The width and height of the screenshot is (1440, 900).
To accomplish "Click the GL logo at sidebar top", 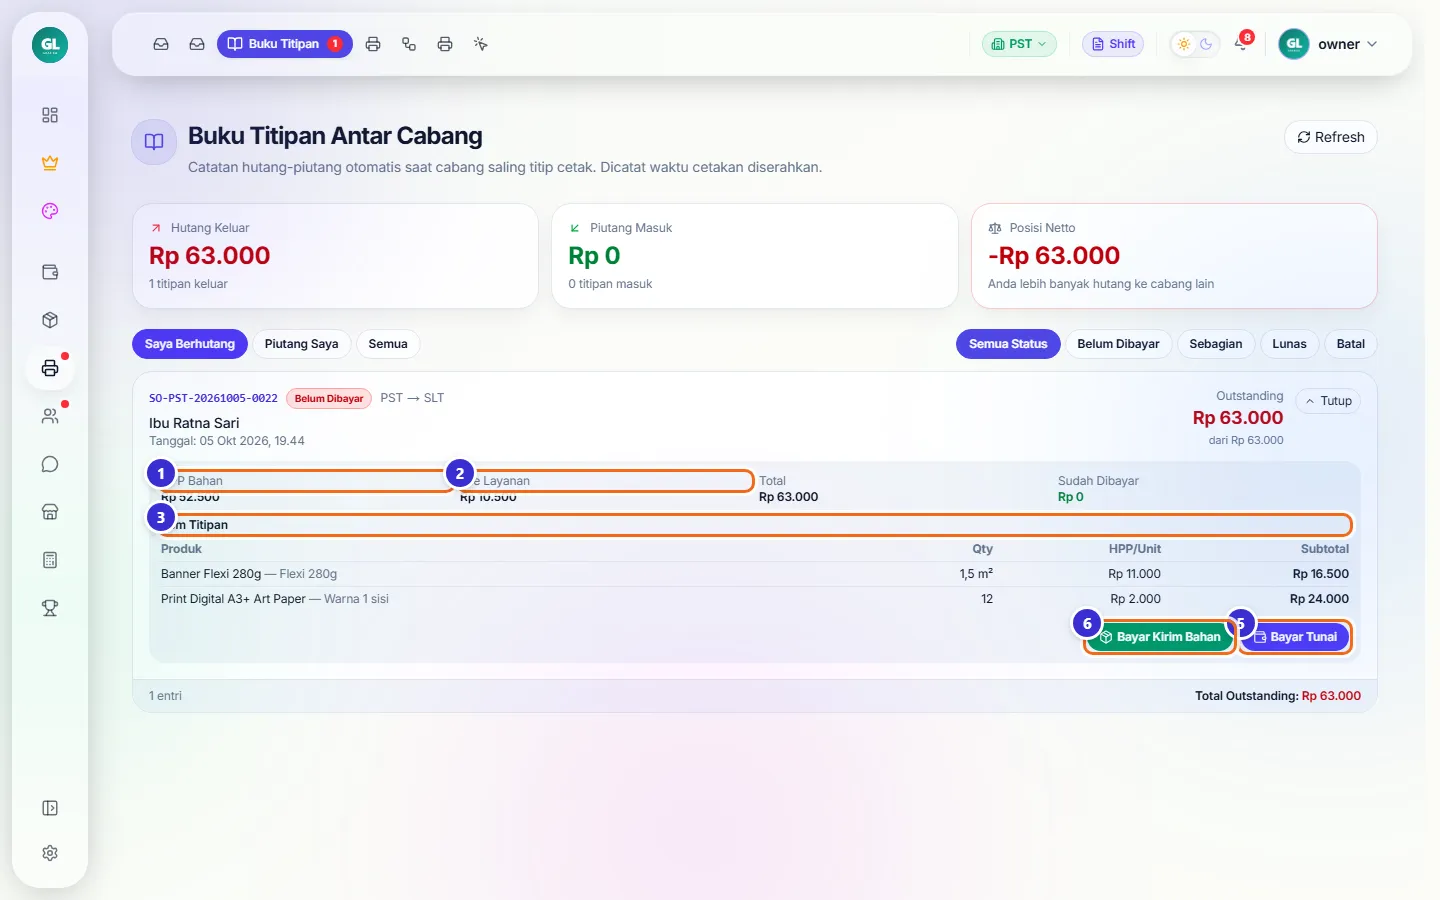I will [50, 44].
